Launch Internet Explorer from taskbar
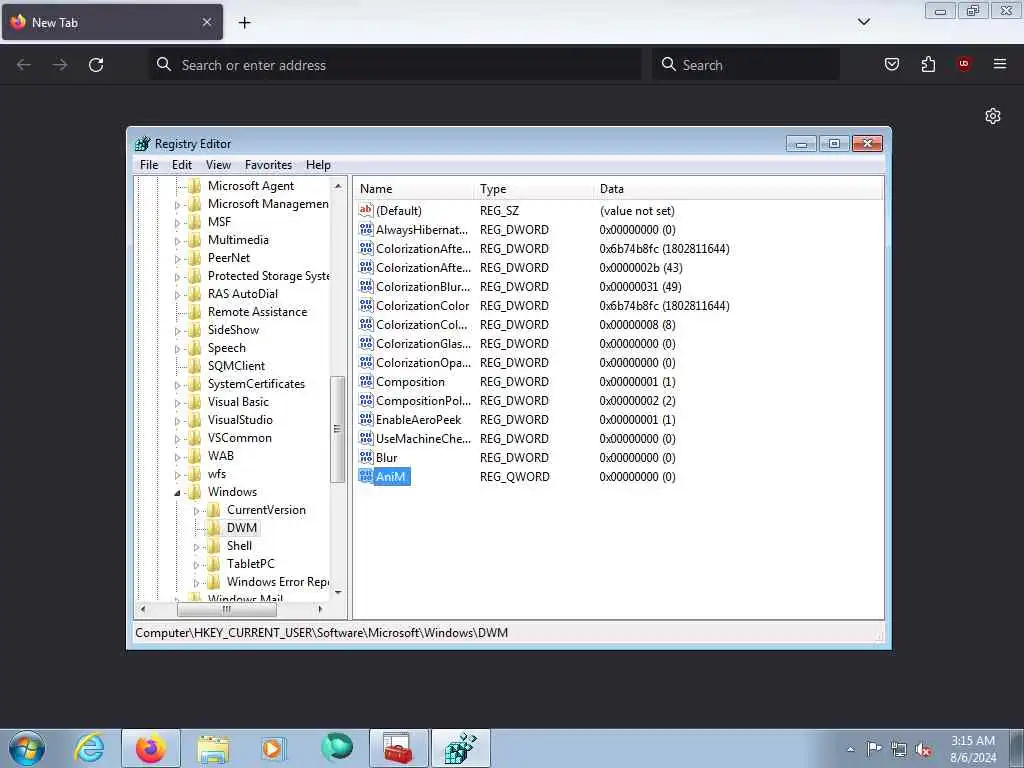Image resolution: width=1024 pixels, height=768 pixels. coord(89,748)
